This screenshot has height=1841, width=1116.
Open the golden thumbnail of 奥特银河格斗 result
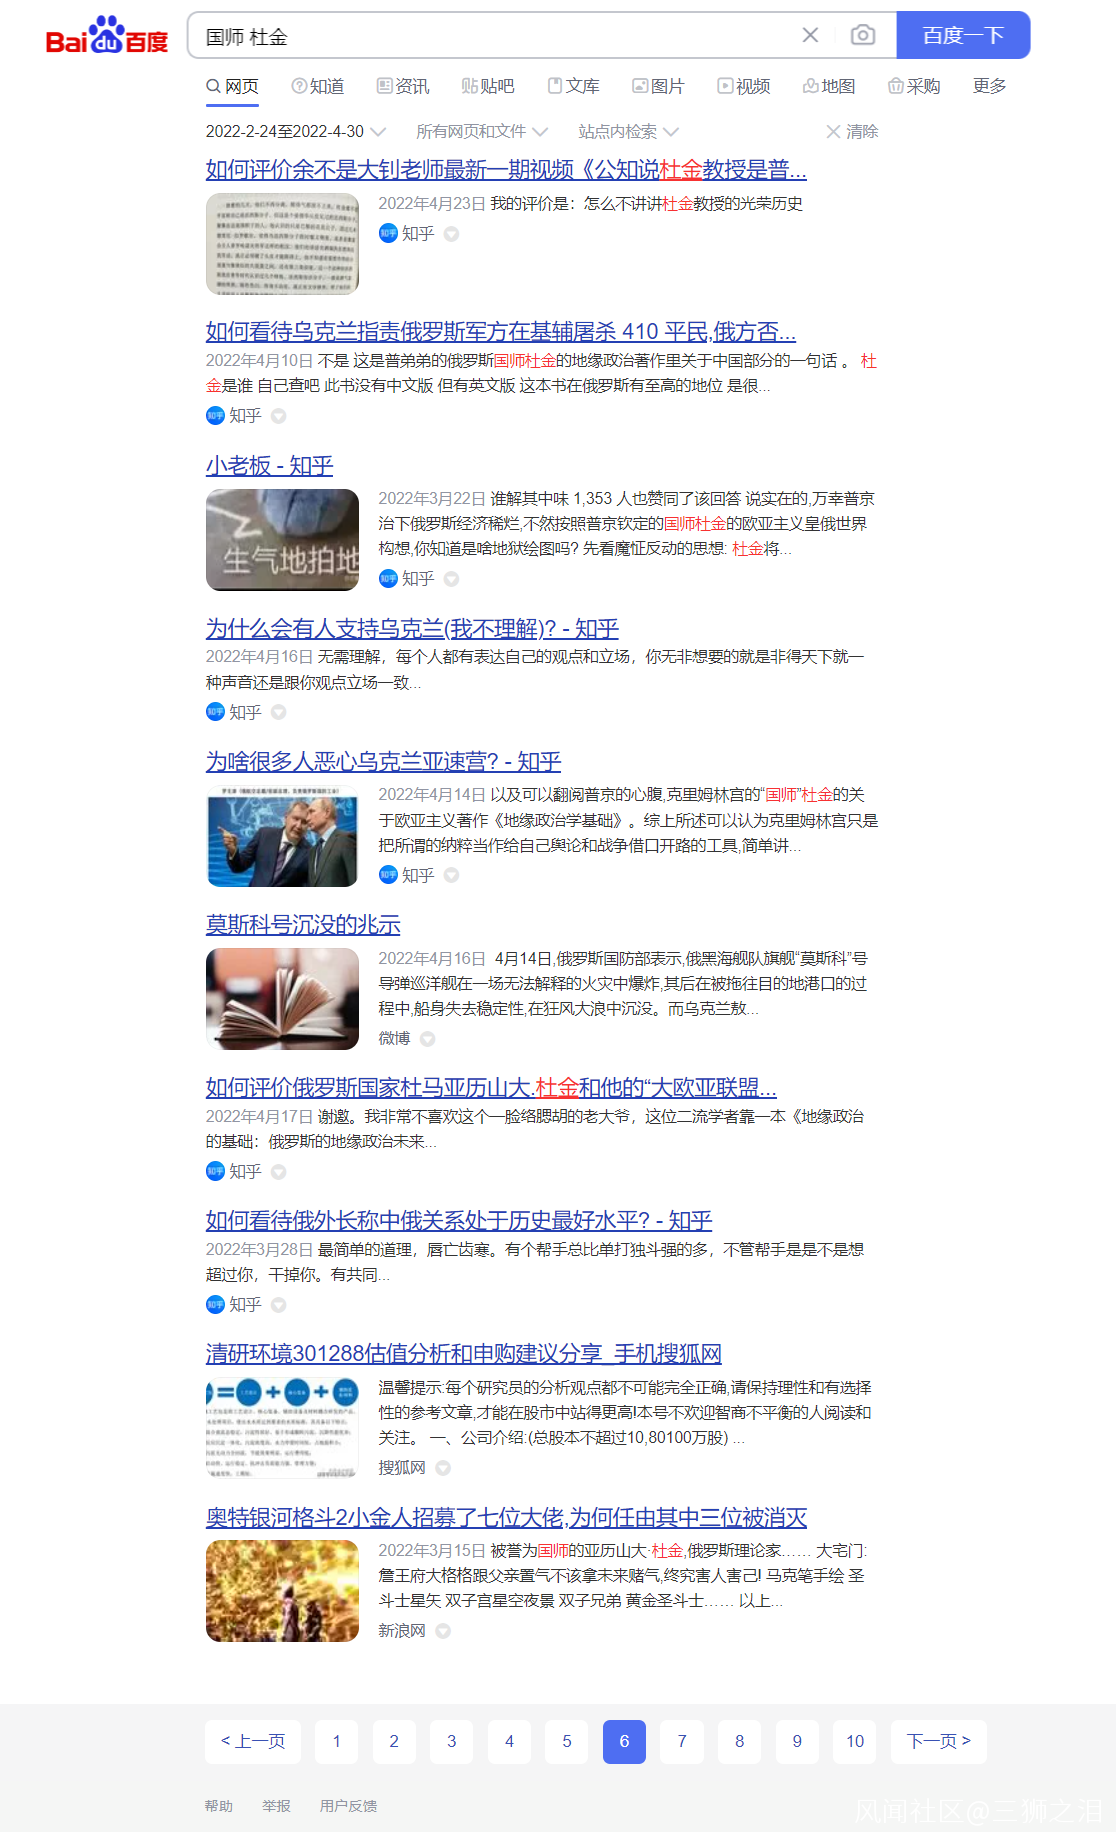[x=282, y=1591]
